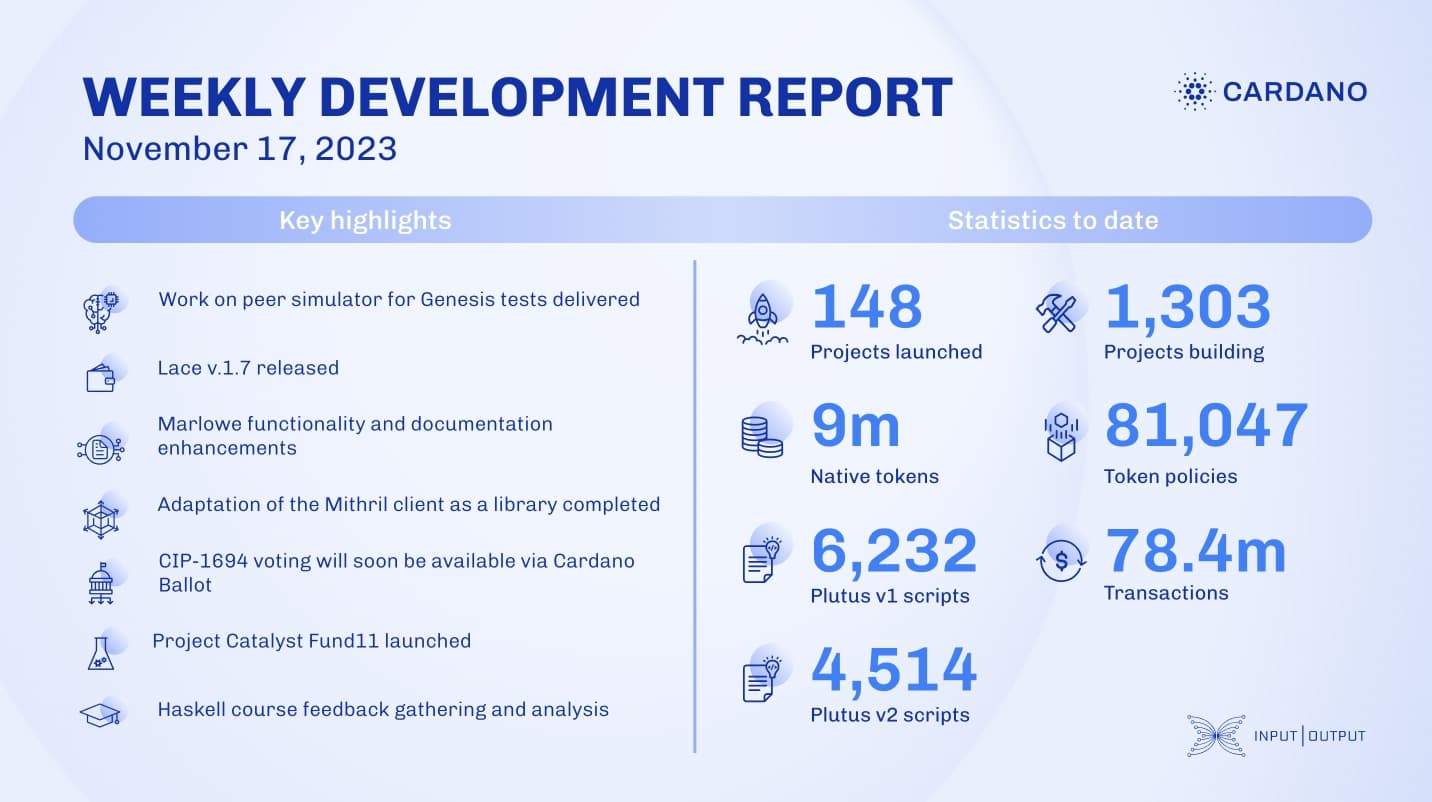Click the Weekly Development Report title
This screenshot has height=802, width=1432.
point(517,97)
